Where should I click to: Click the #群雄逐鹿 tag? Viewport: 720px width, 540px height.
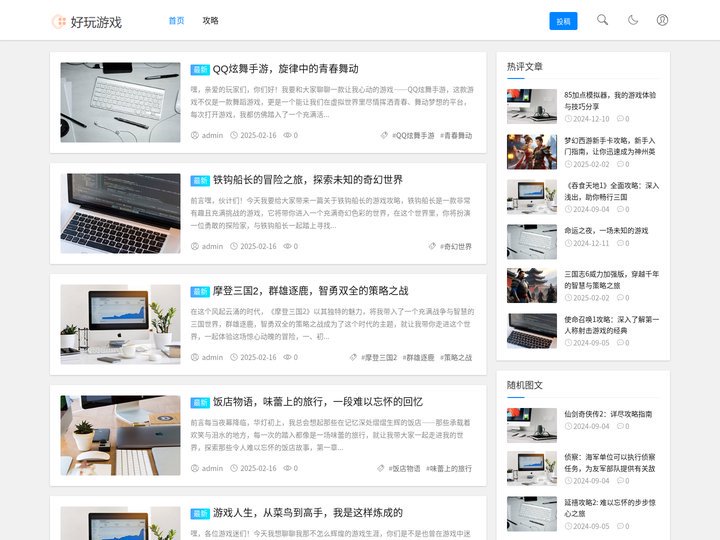[x=418, y=357]
